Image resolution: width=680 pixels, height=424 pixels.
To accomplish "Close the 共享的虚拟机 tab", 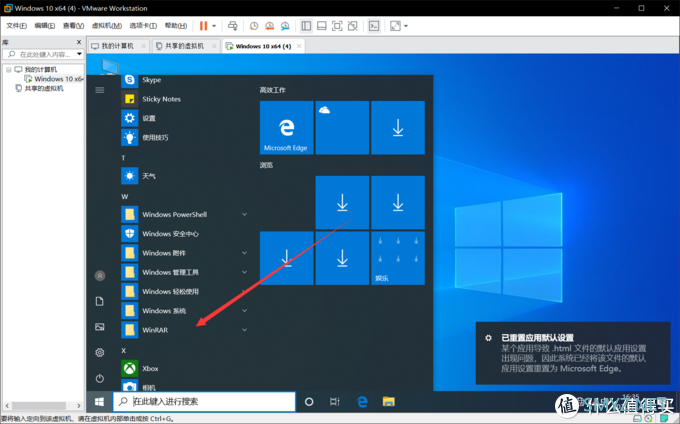I will [214, 46].
